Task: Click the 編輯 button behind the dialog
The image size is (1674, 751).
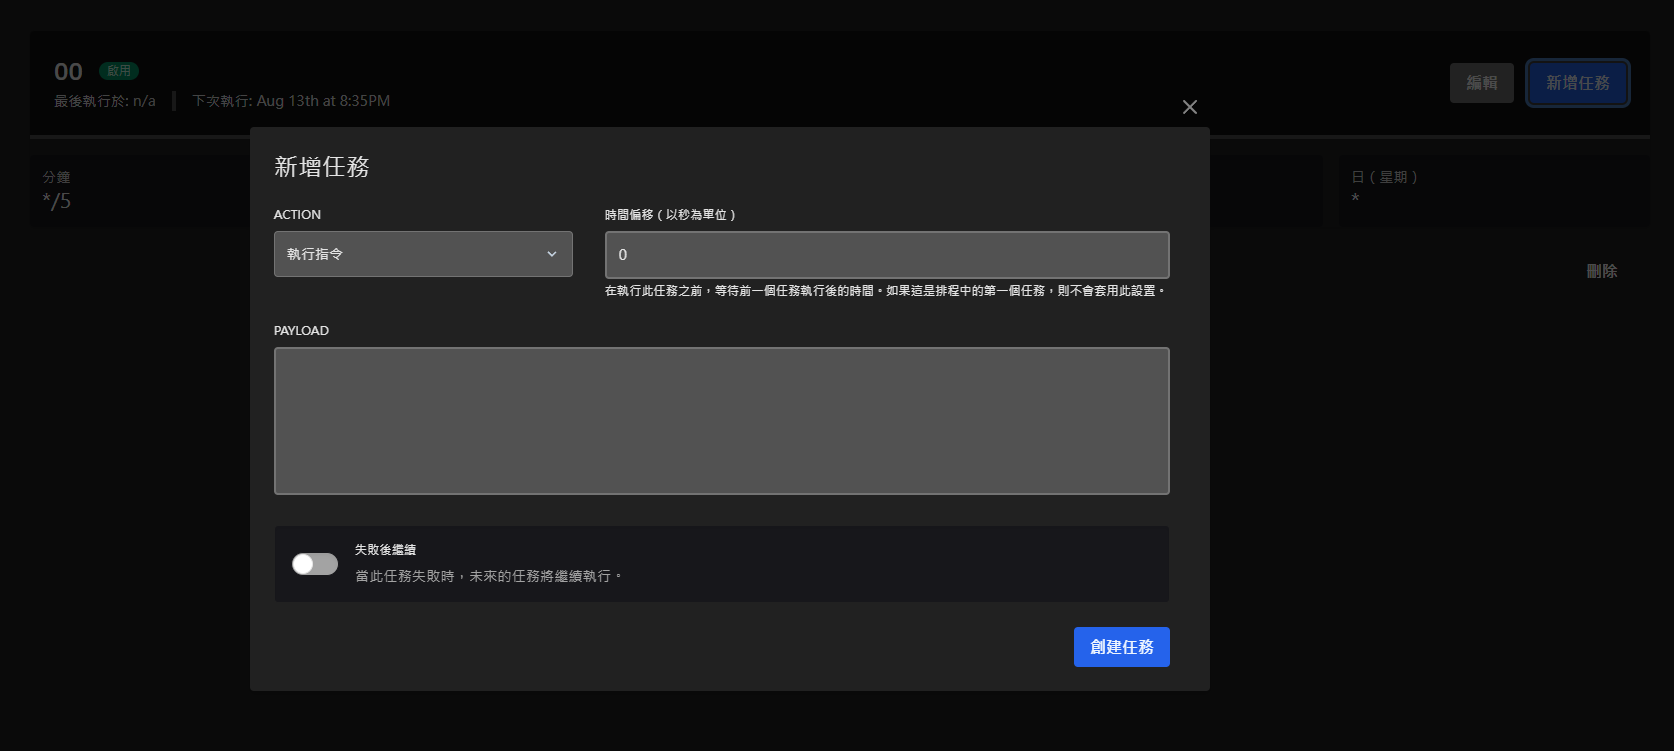Action: 1481,83
